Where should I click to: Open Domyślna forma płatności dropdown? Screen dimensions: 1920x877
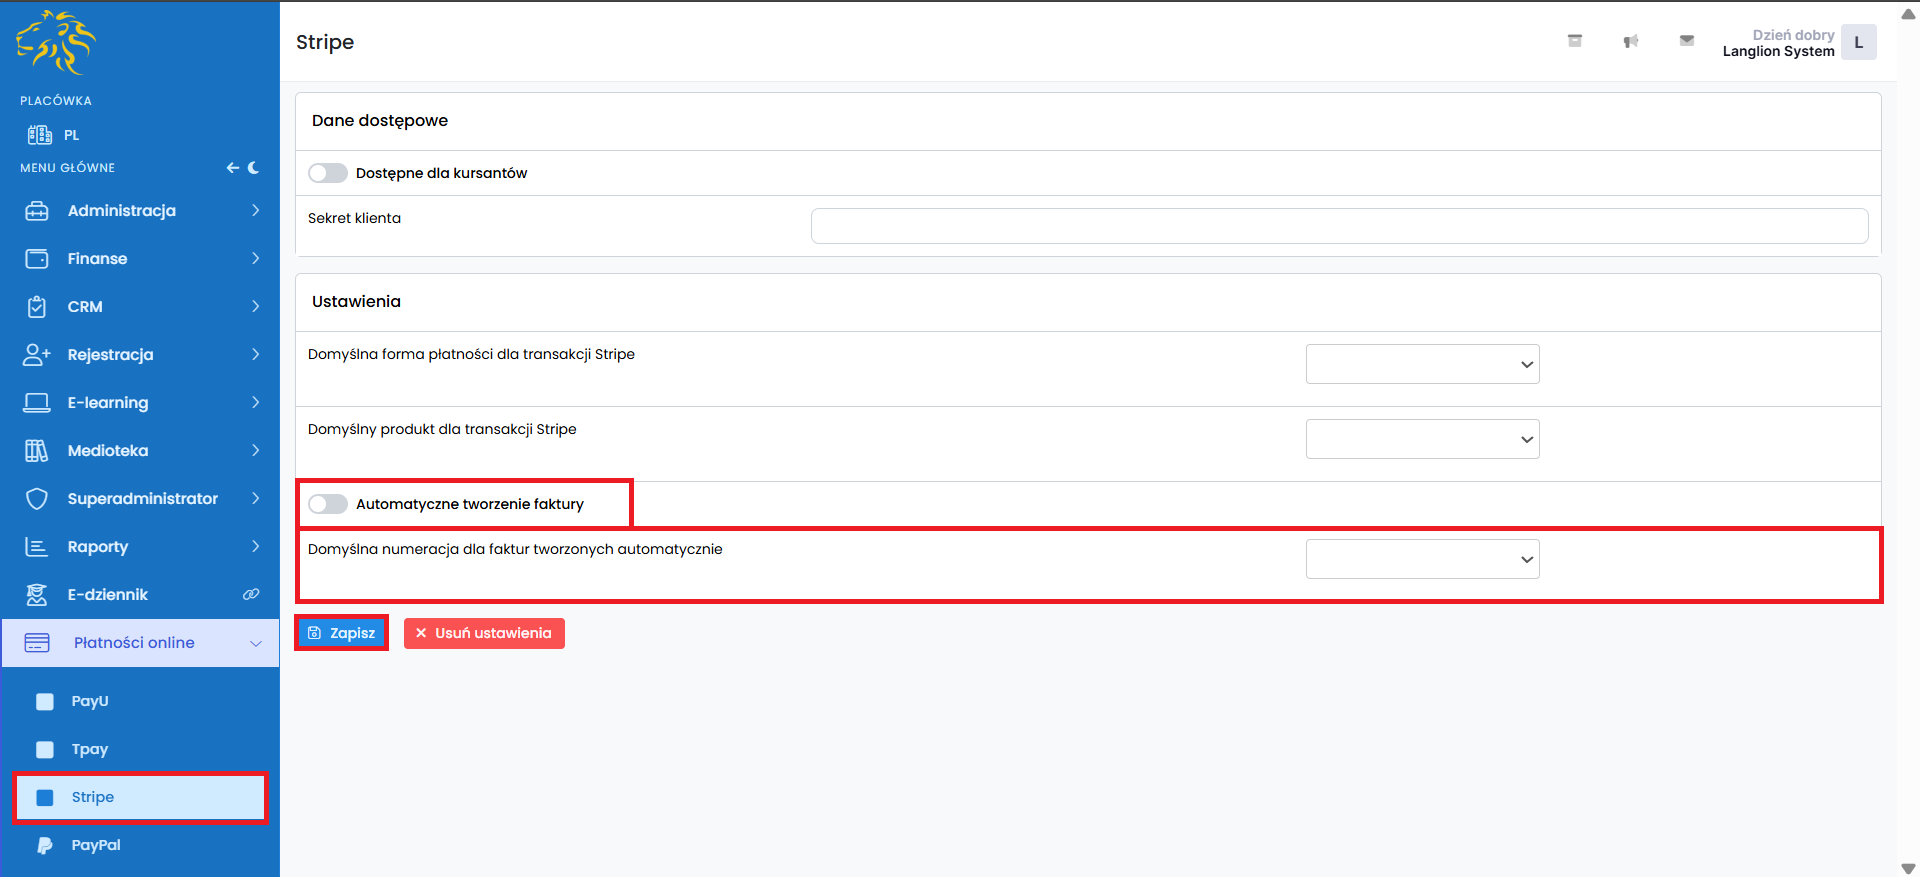click(1421, 364)
